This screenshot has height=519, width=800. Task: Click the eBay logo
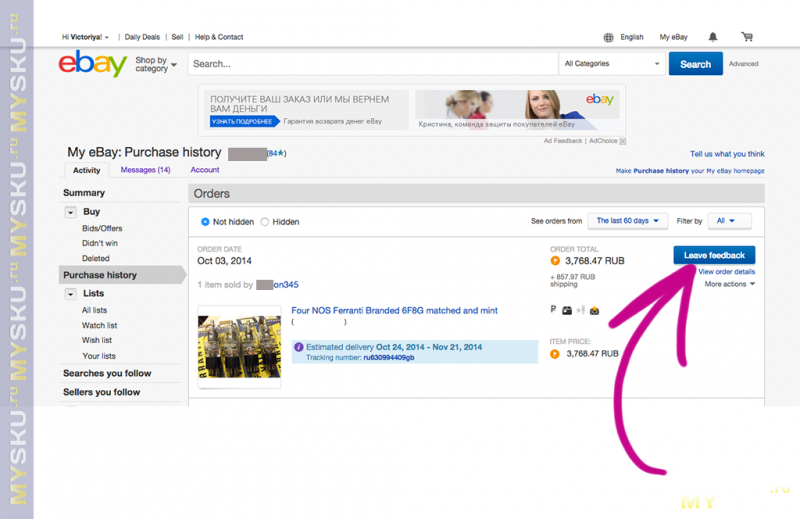[x=92, y=63]
